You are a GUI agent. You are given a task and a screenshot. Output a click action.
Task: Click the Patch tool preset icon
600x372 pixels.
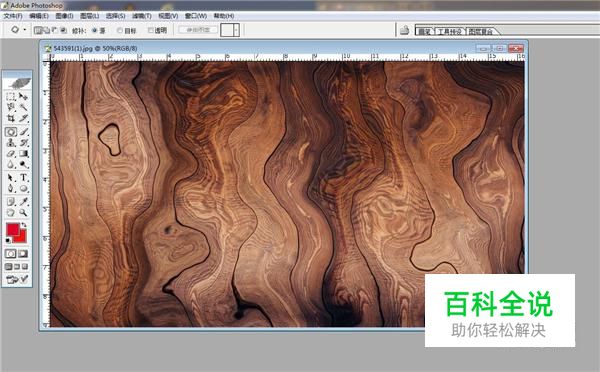15,29
